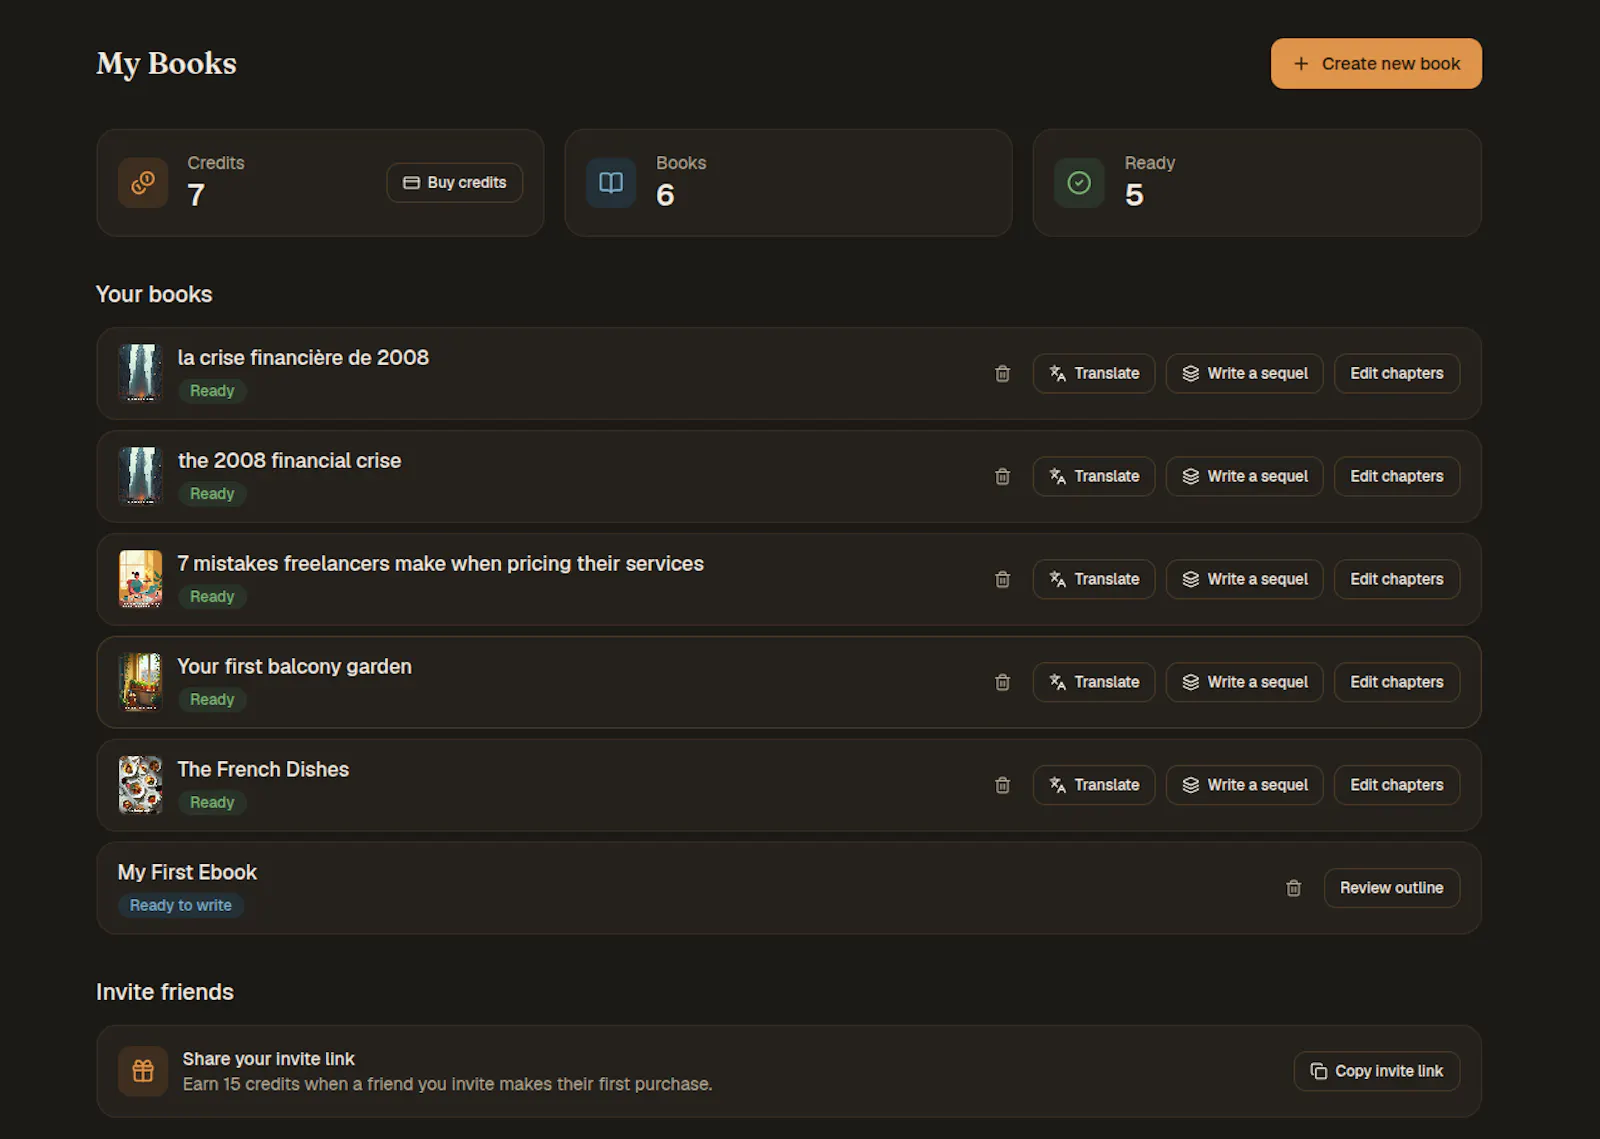This screenshot has width=1600, height=1139.
Task: Click the "Ready to write" status badge
Action: pyautogui.click(x=181, y=905)
